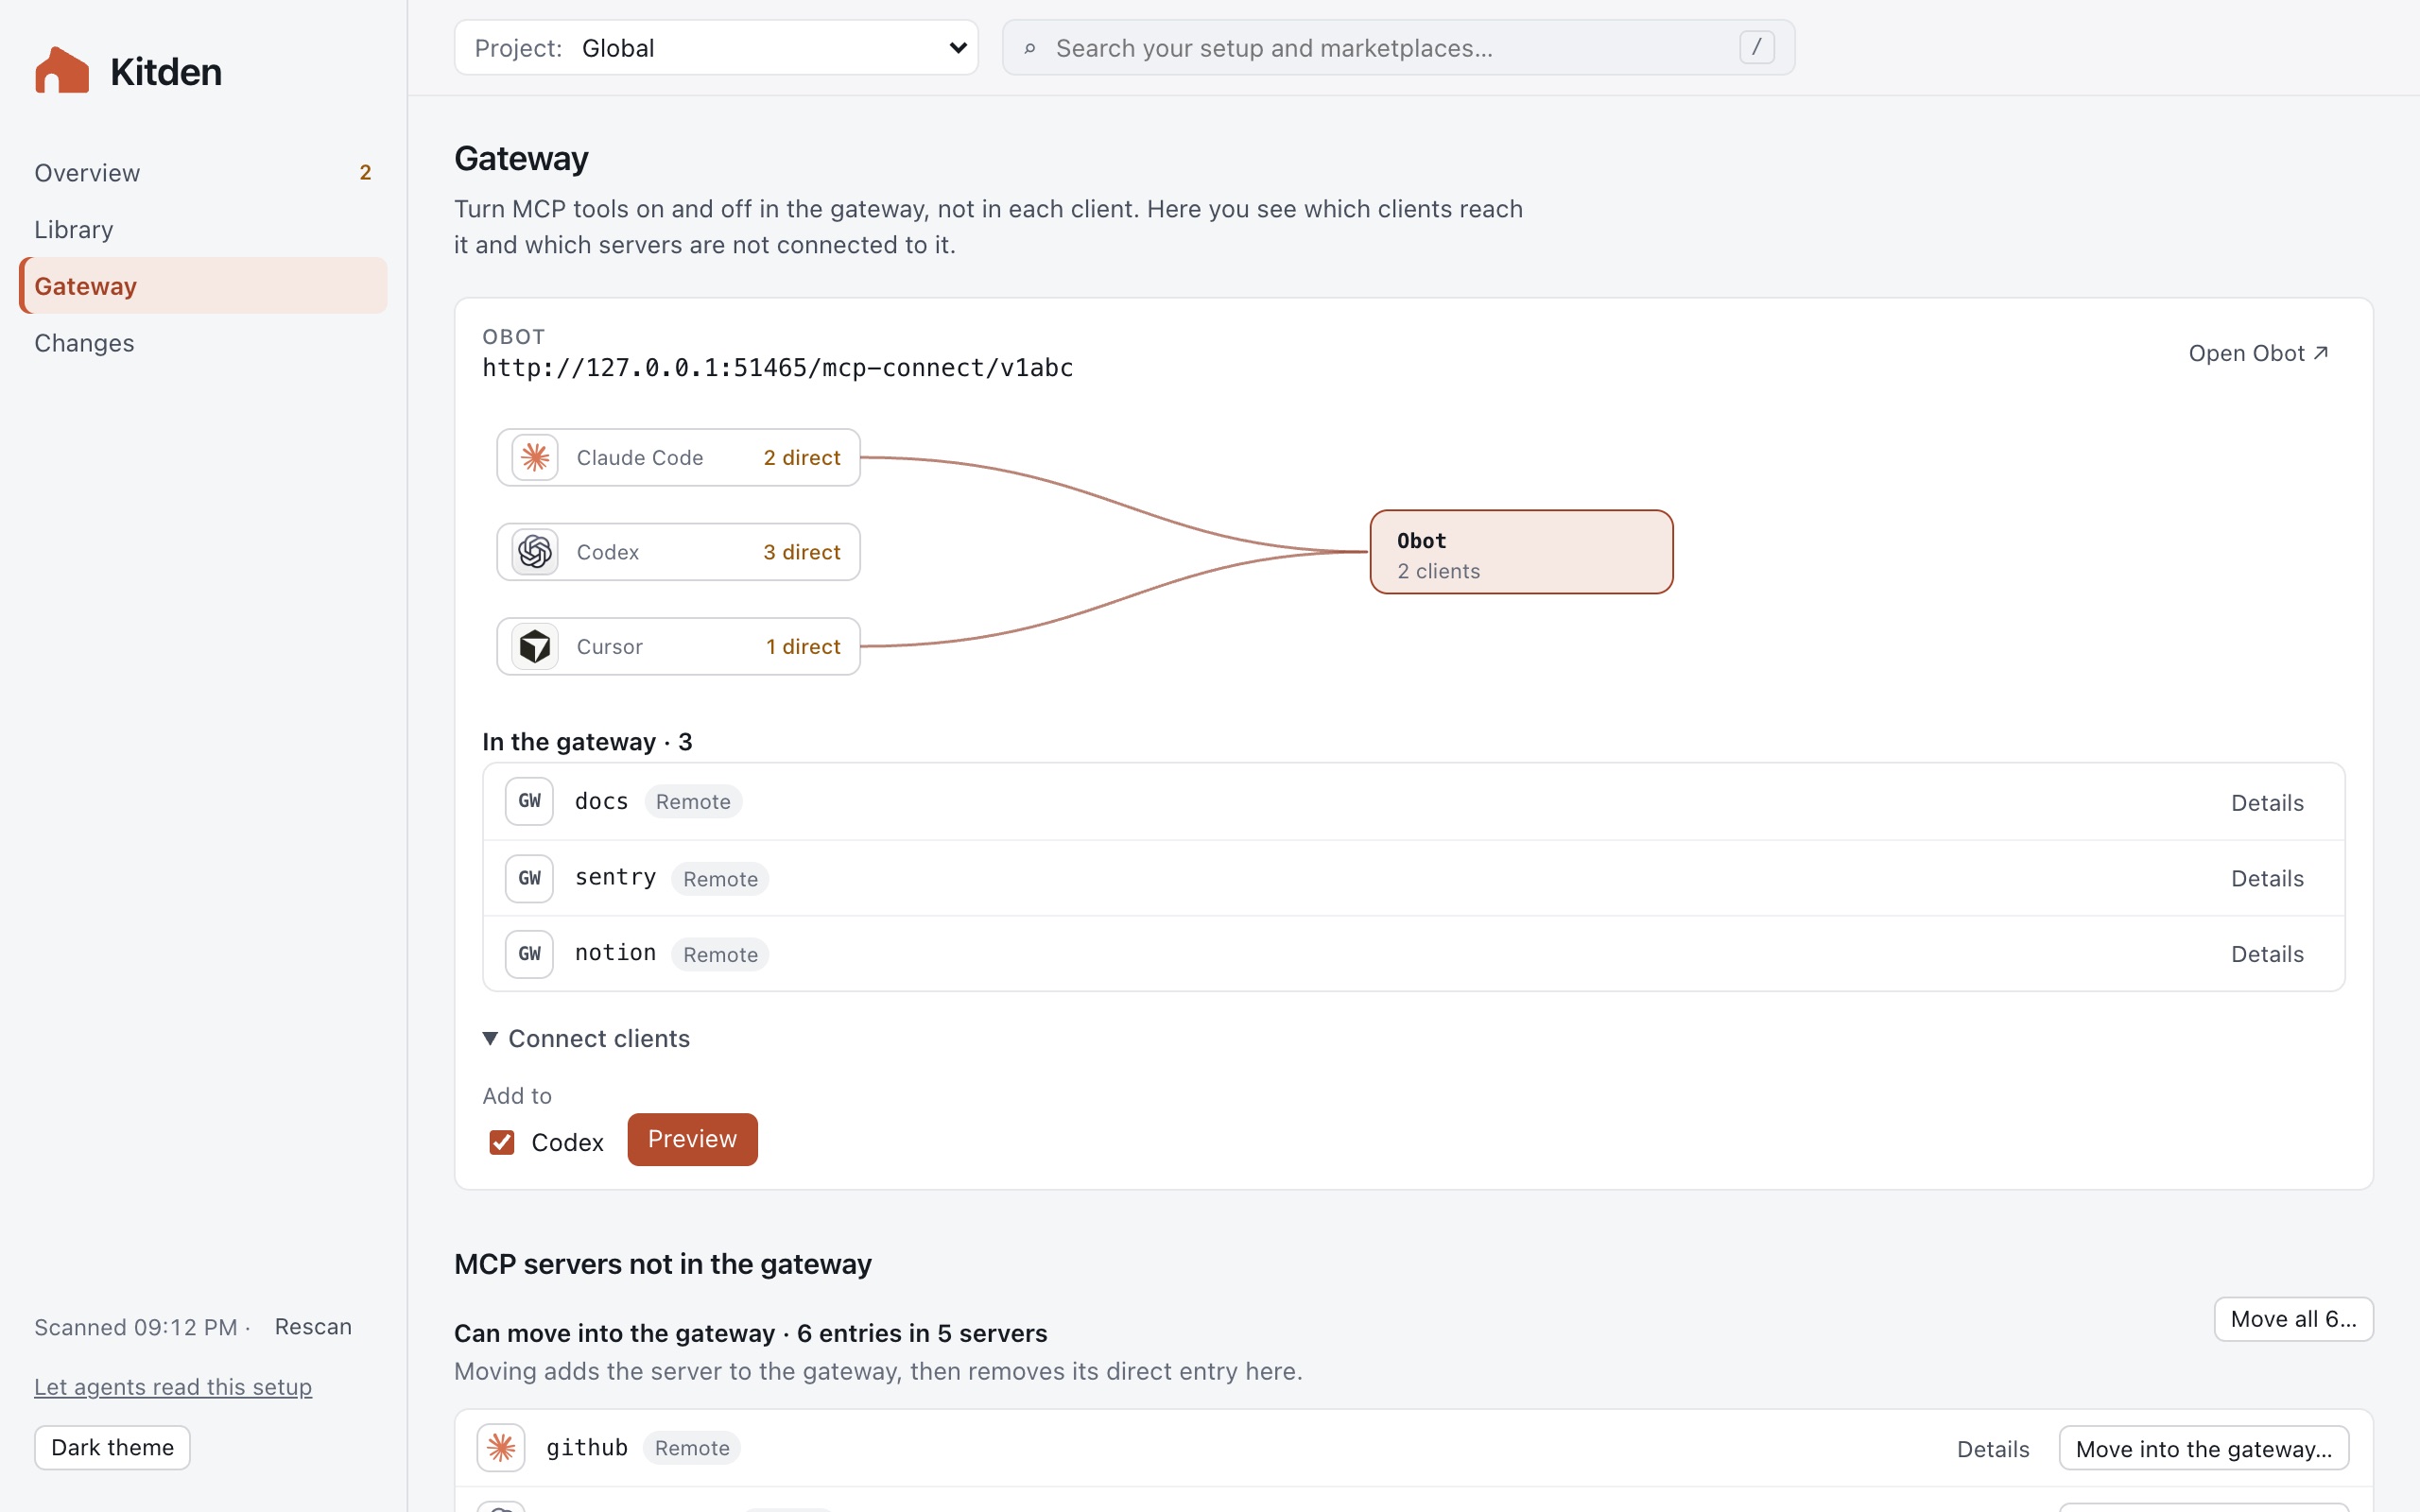Click the GW badge on the docs row

(529, 801)
